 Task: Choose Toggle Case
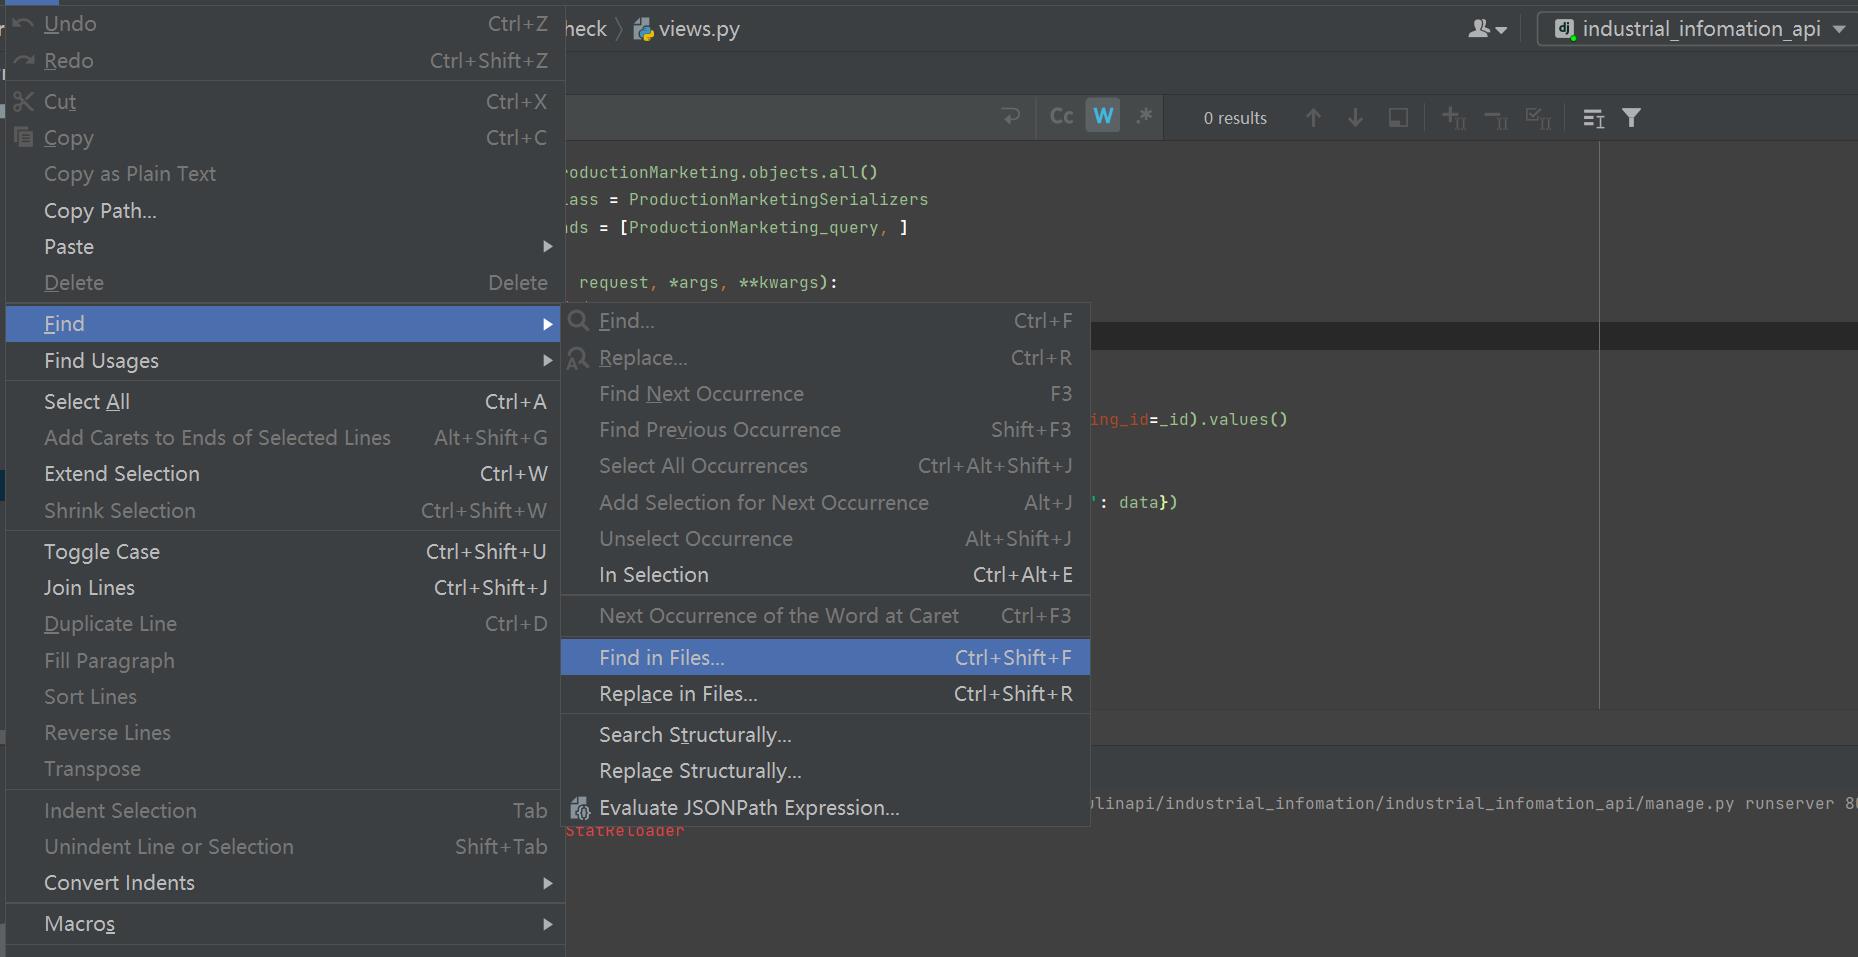click(x=282, y=552)
